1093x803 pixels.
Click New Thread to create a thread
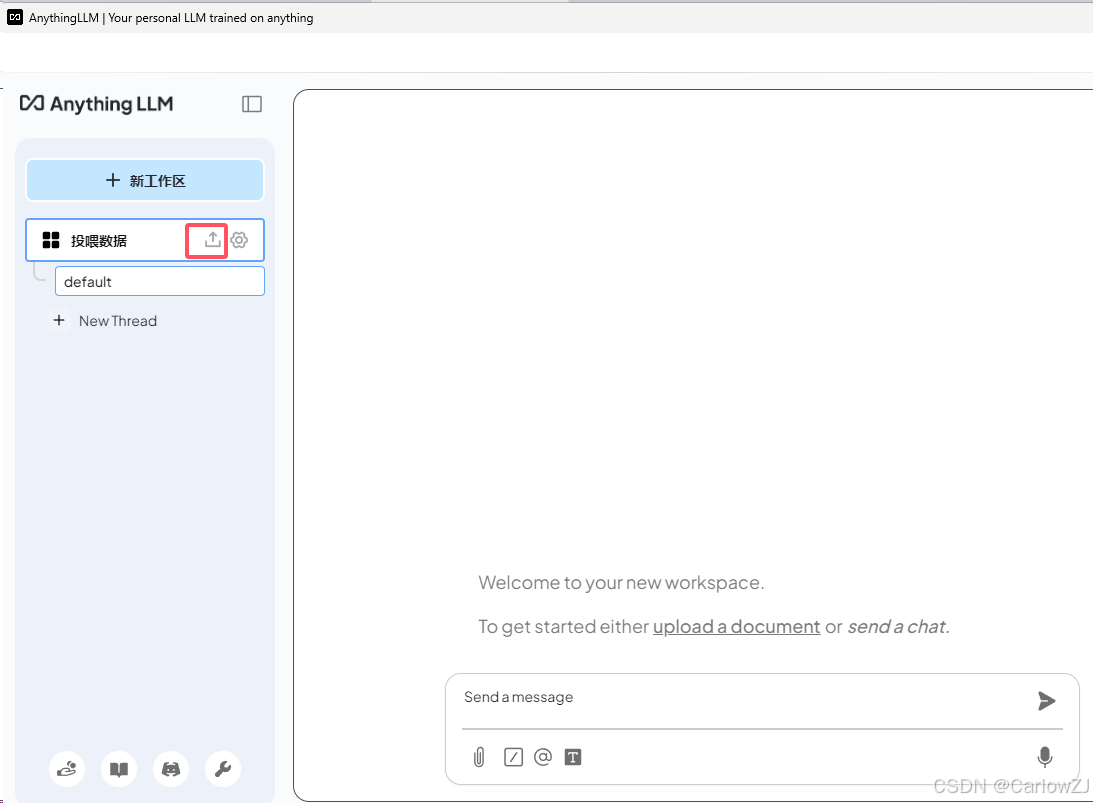click(x=104, y=321)
